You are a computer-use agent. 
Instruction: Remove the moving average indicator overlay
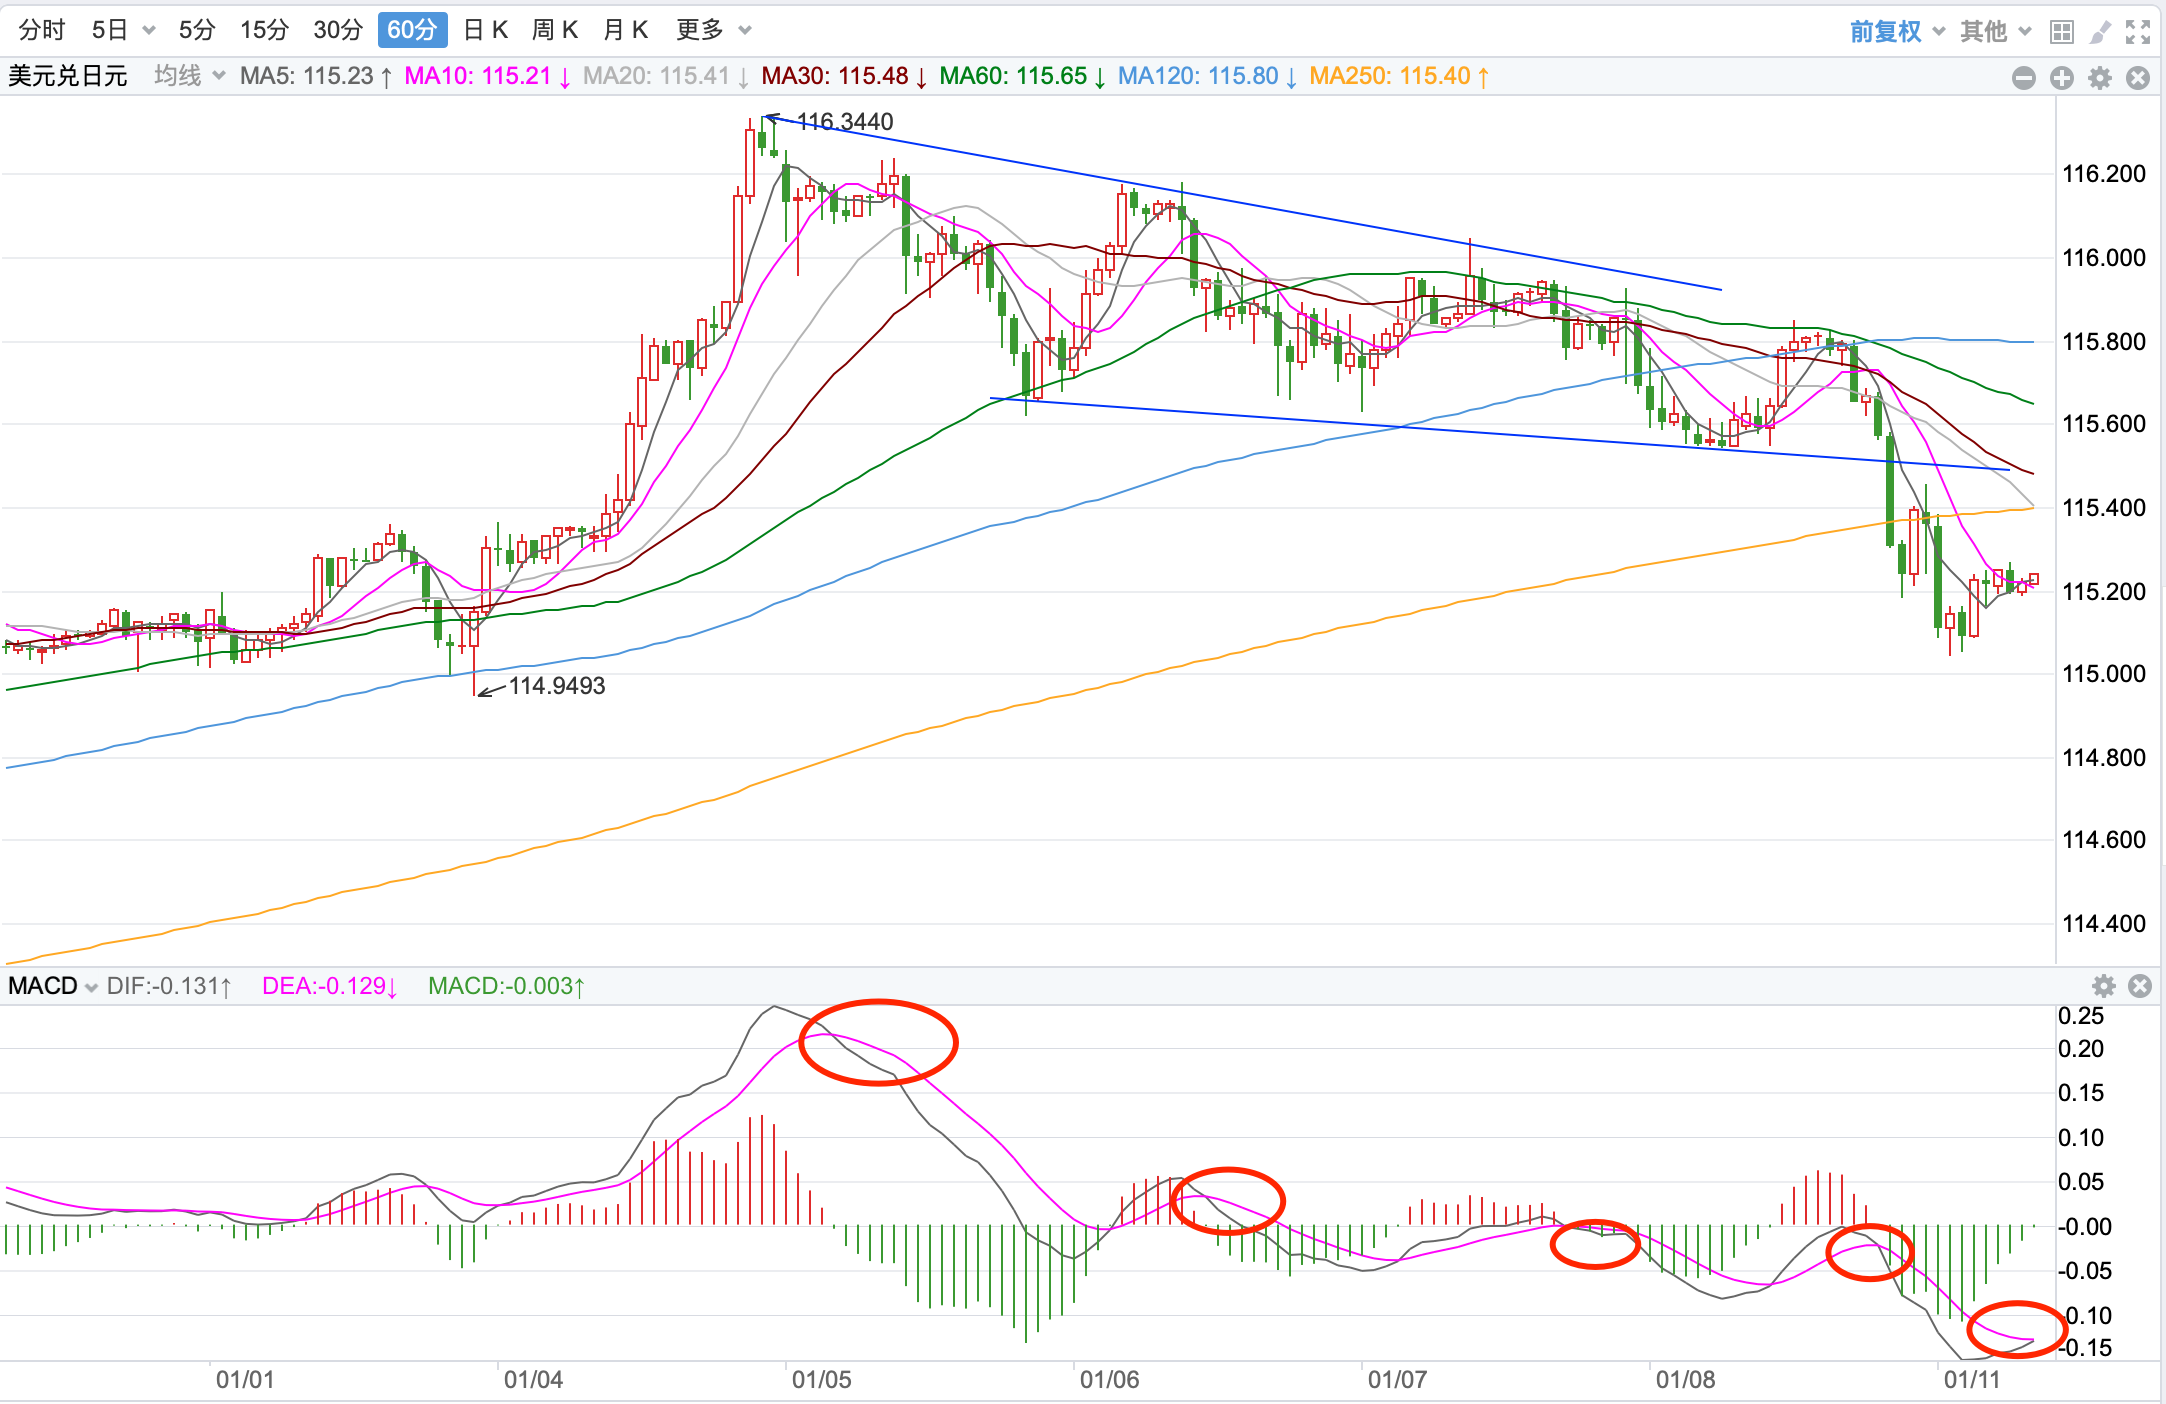[x=2138, y=78]
